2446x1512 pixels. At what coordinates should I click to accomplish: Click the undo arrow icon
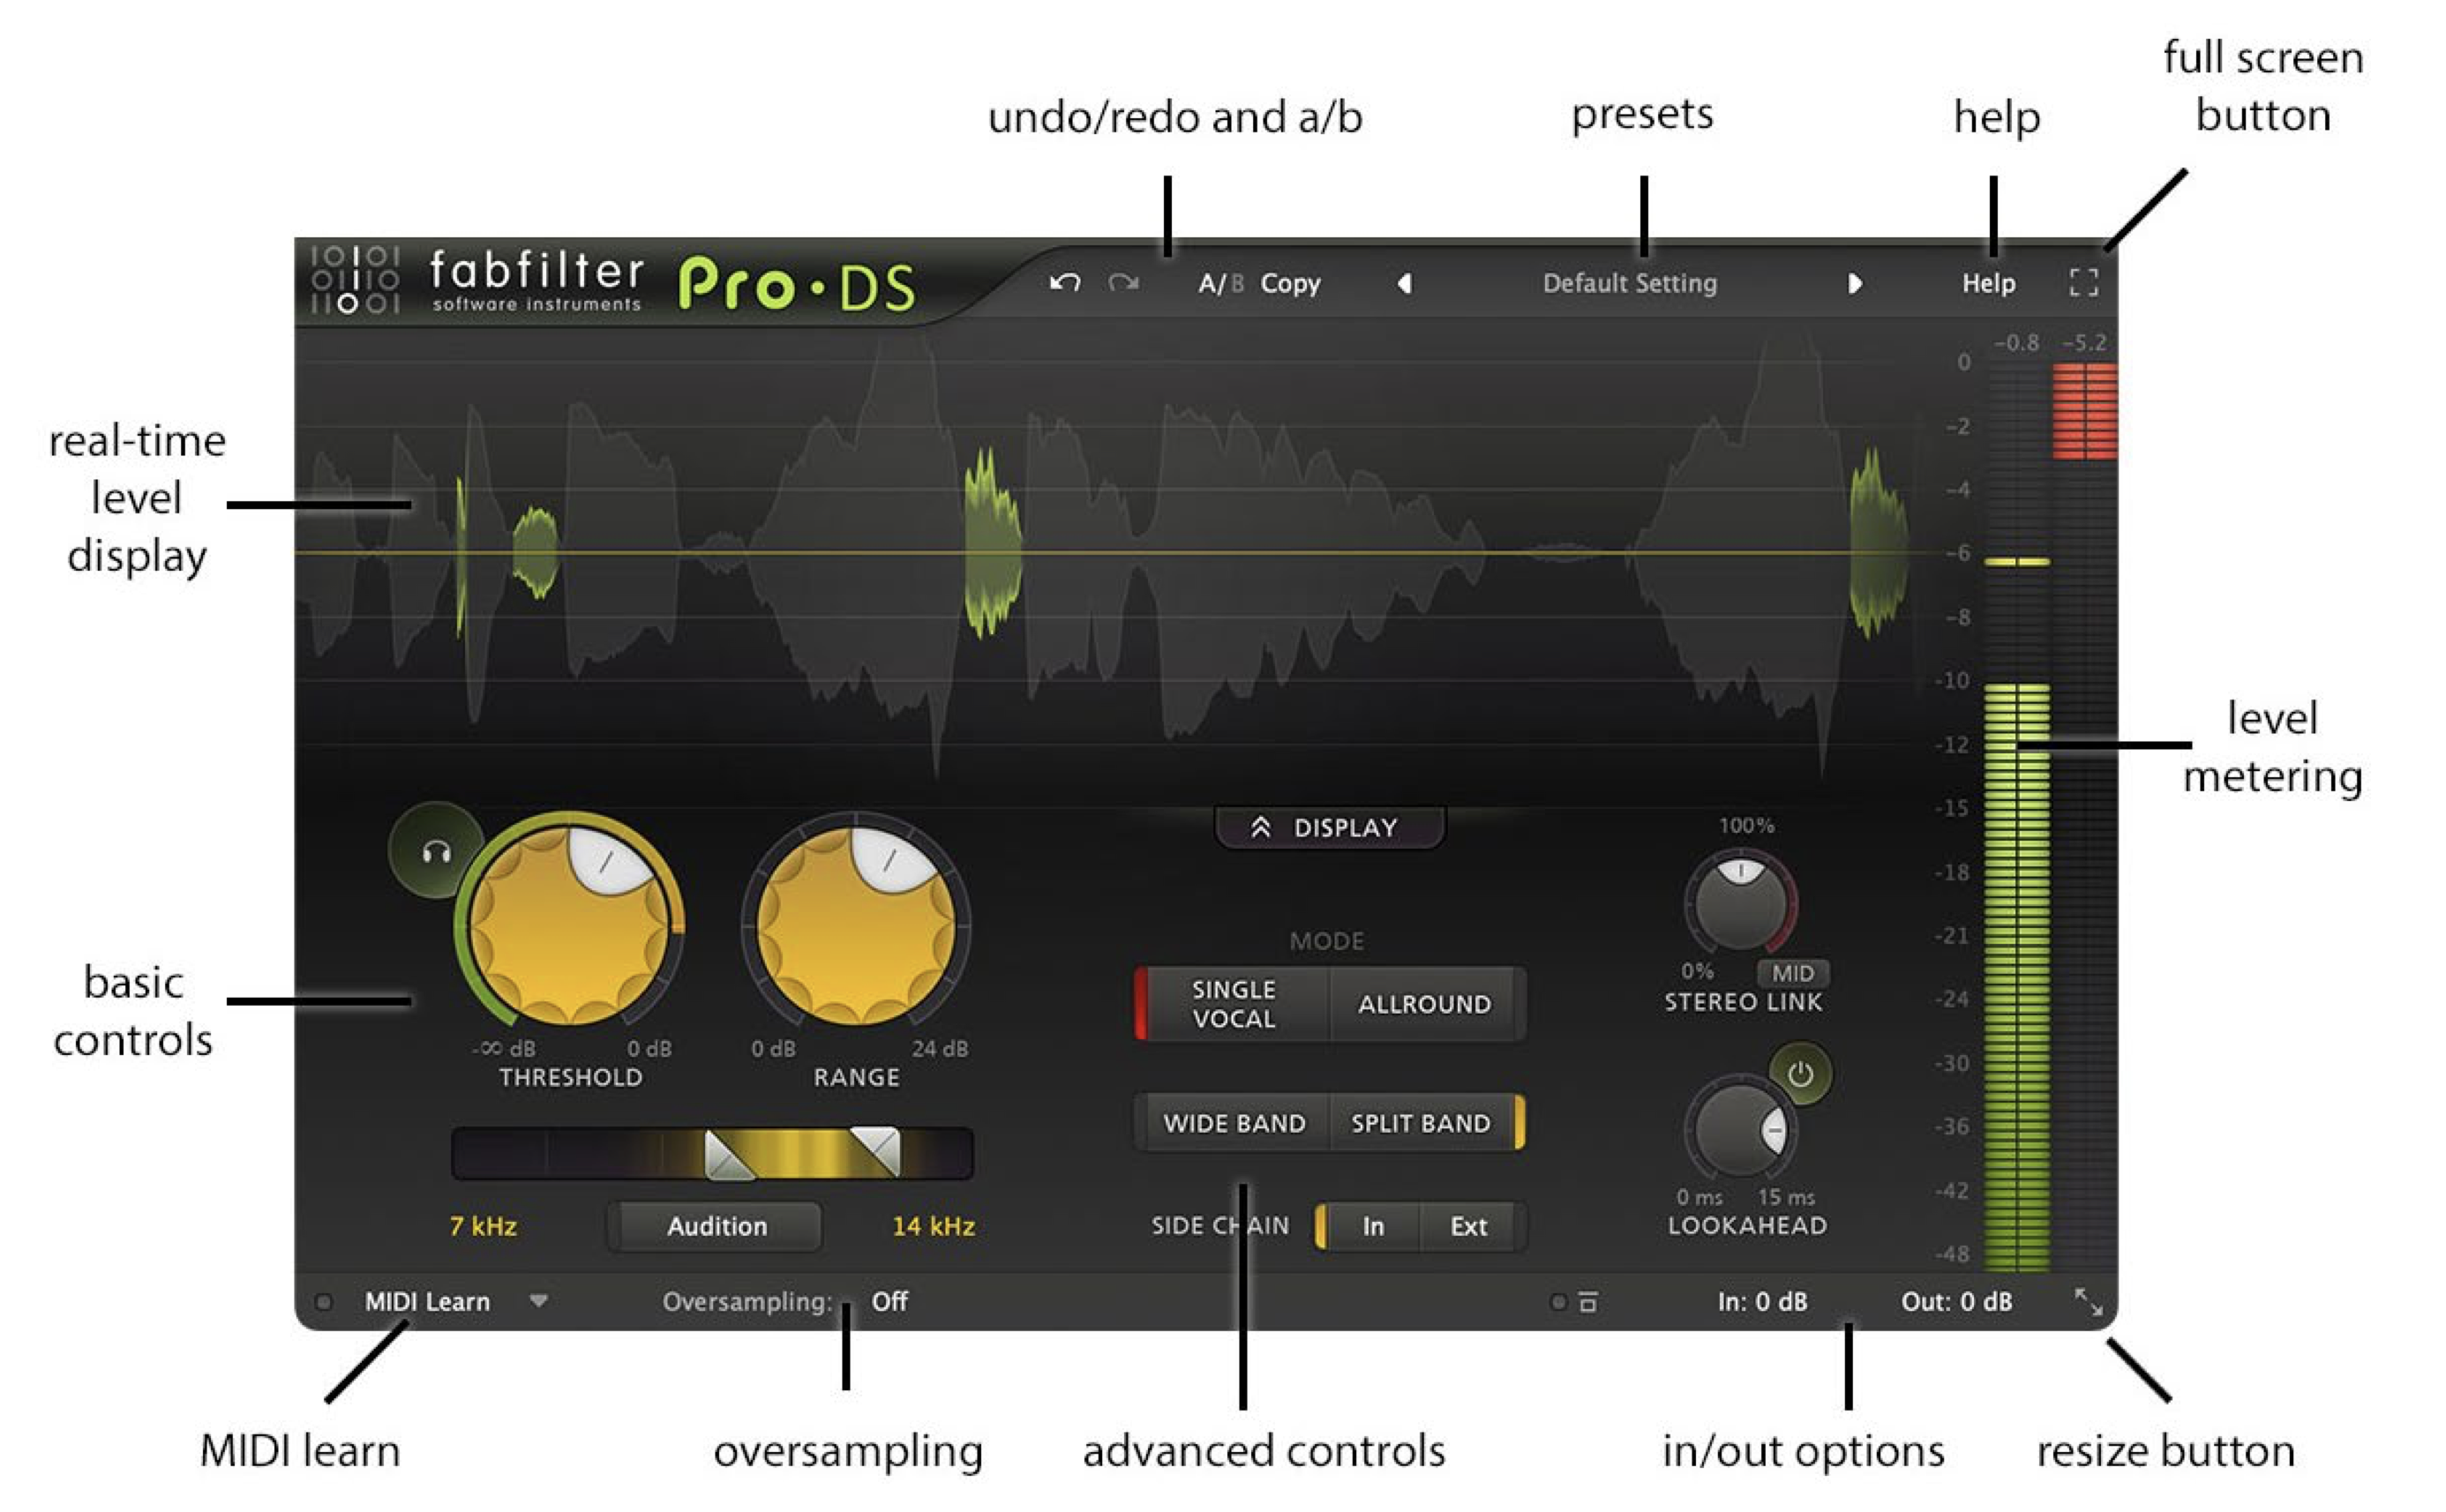[1065, 283]
